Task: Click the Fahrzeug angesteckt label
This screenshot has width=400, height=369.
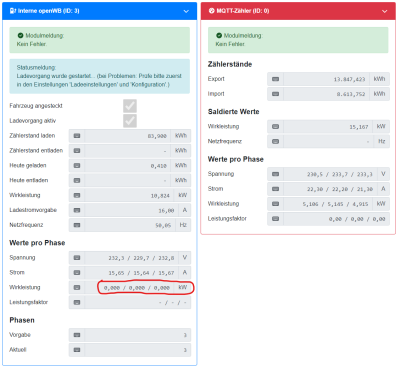Action: [x=36, y=106]
